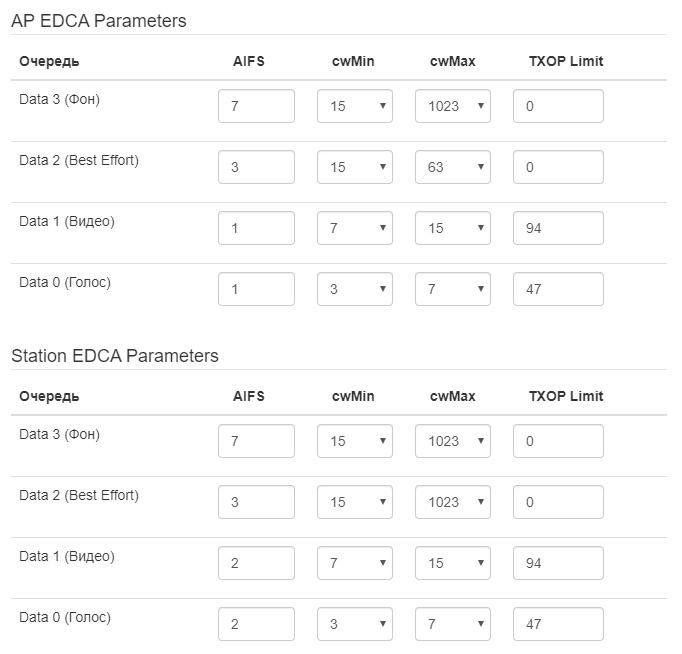Click Station Data 0 (Голос) TXOP Limit field
Screen dimensions: 682x654
pyautogui.click(x=558, y=624)
